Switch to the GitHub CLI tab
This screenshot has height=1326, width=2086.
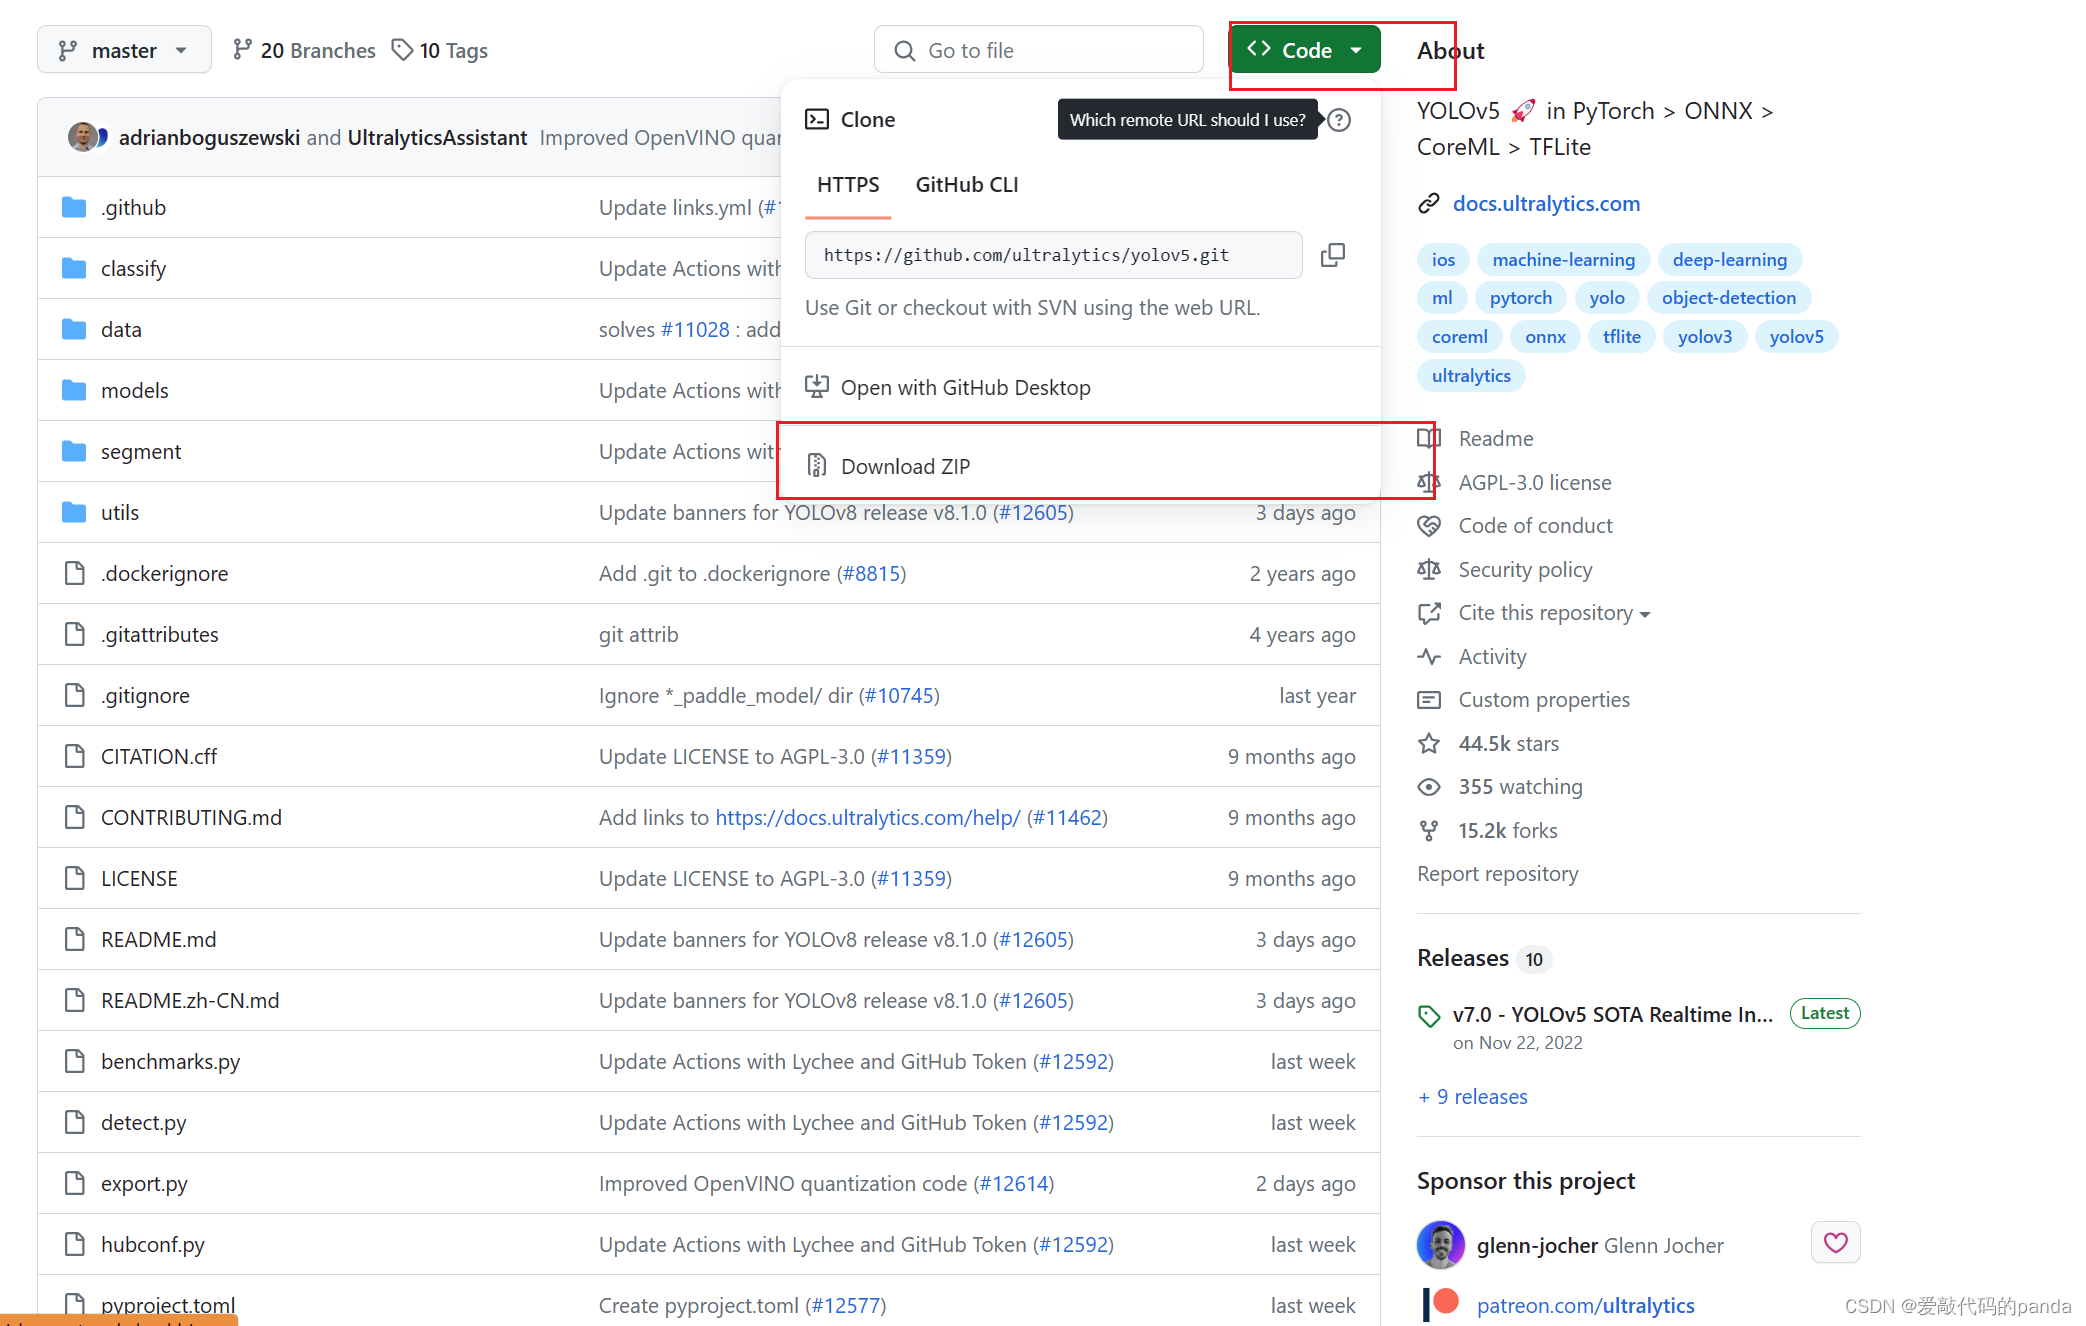(966, 185)
